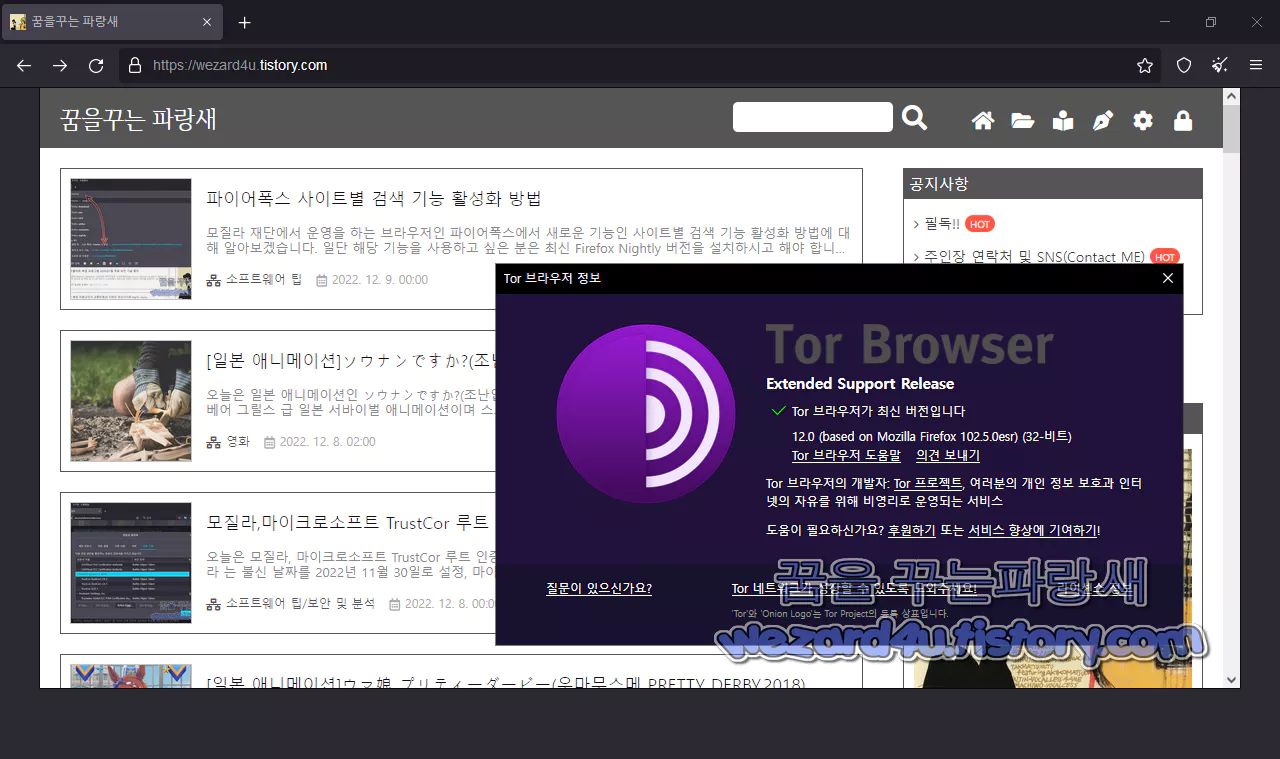This screenshot has height=759, width=1280.
Task: Open a new tab with plus button
Action: [245, 22]
